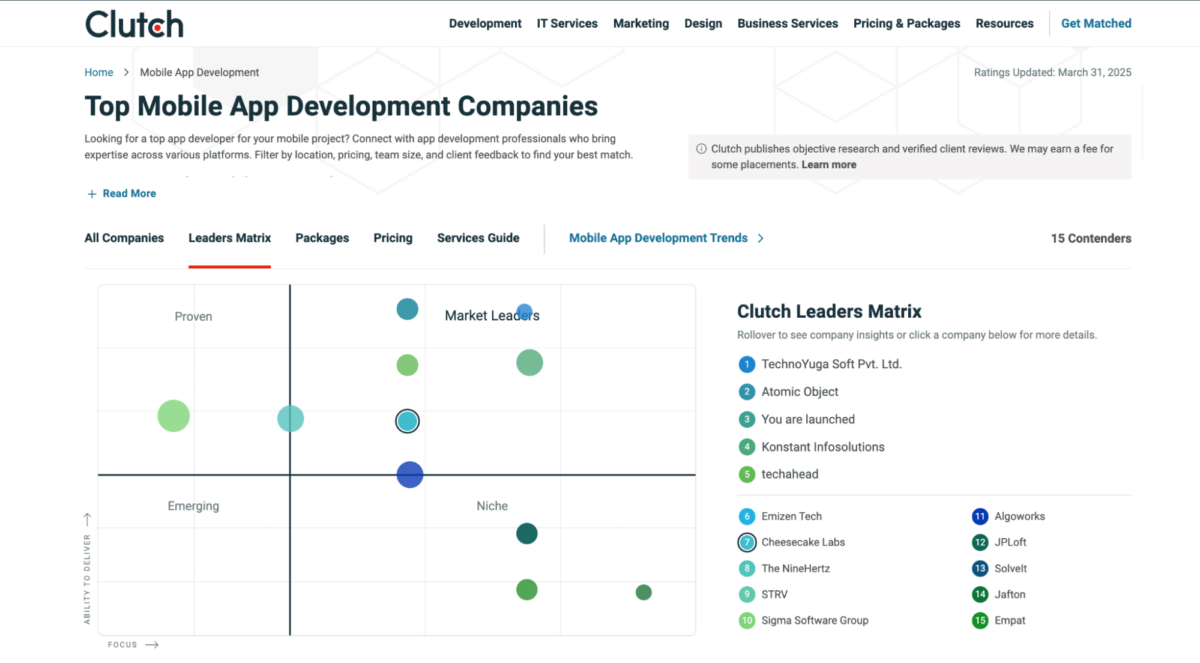Screen dimensions: 1200x663
Task: Click the number 11 Algoworks badge icon
Action: (980, 517)
